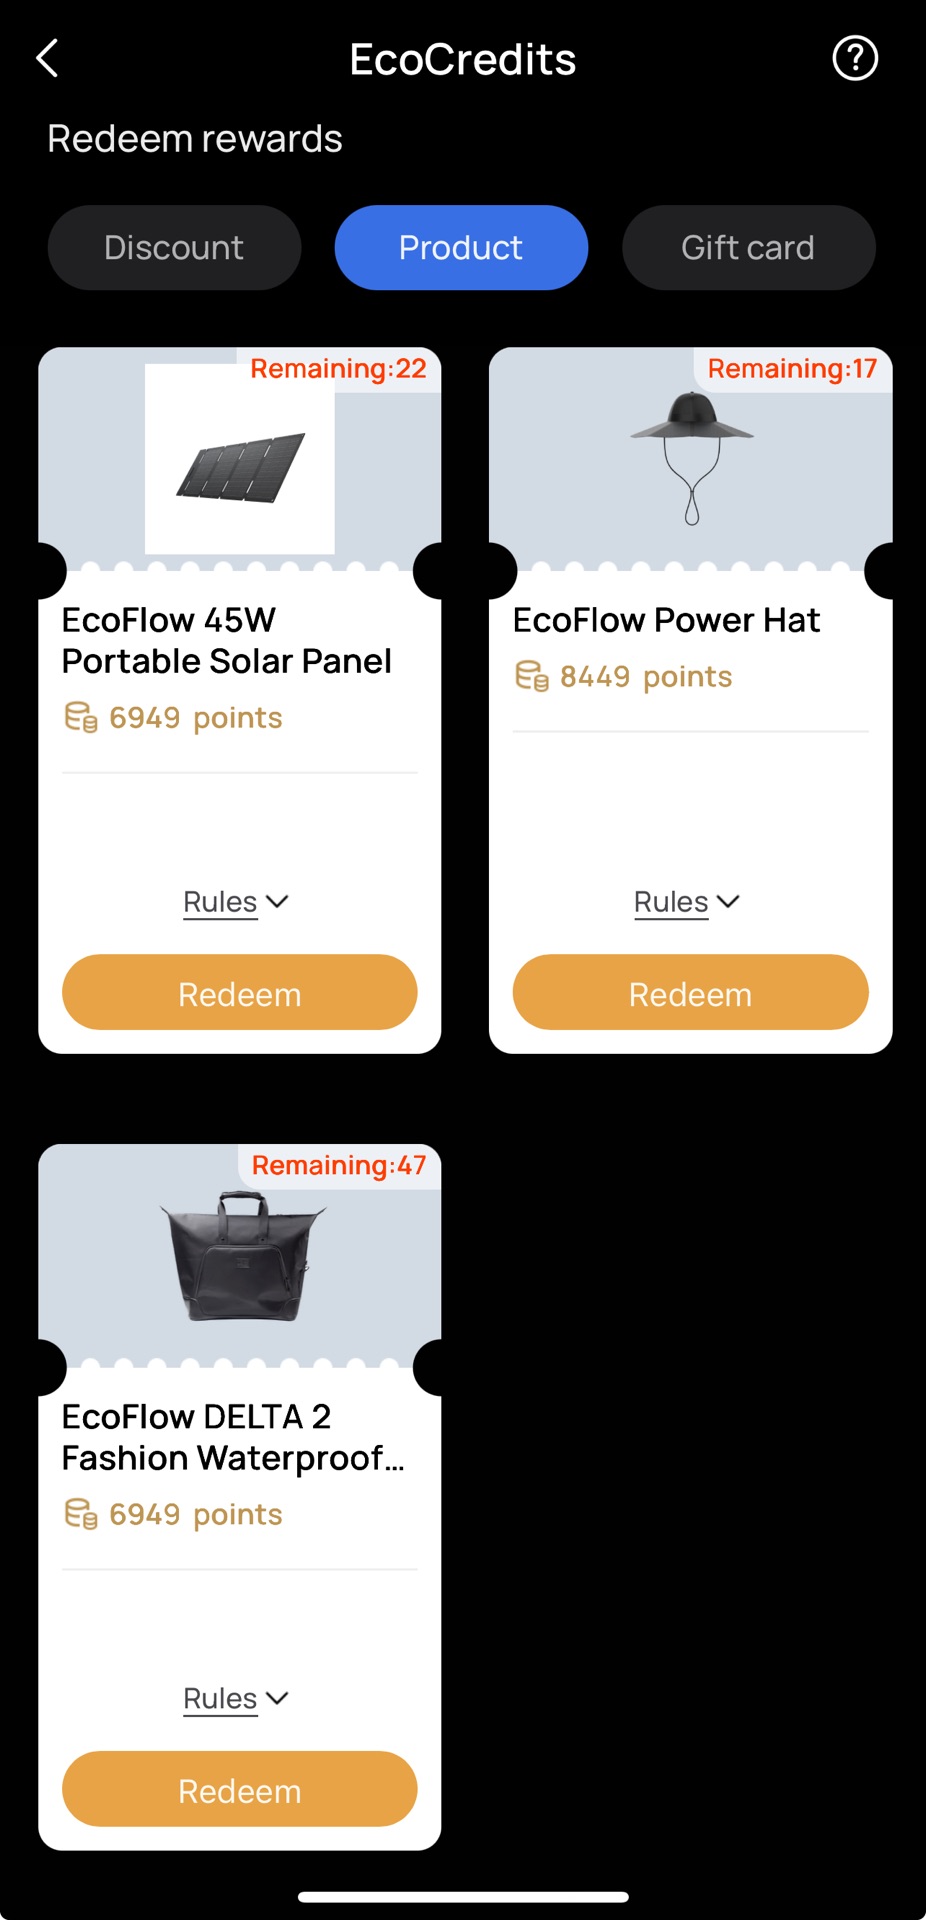Open the Power Hat product image
This screenshot has height=1920, width=926.
[692, 459]
